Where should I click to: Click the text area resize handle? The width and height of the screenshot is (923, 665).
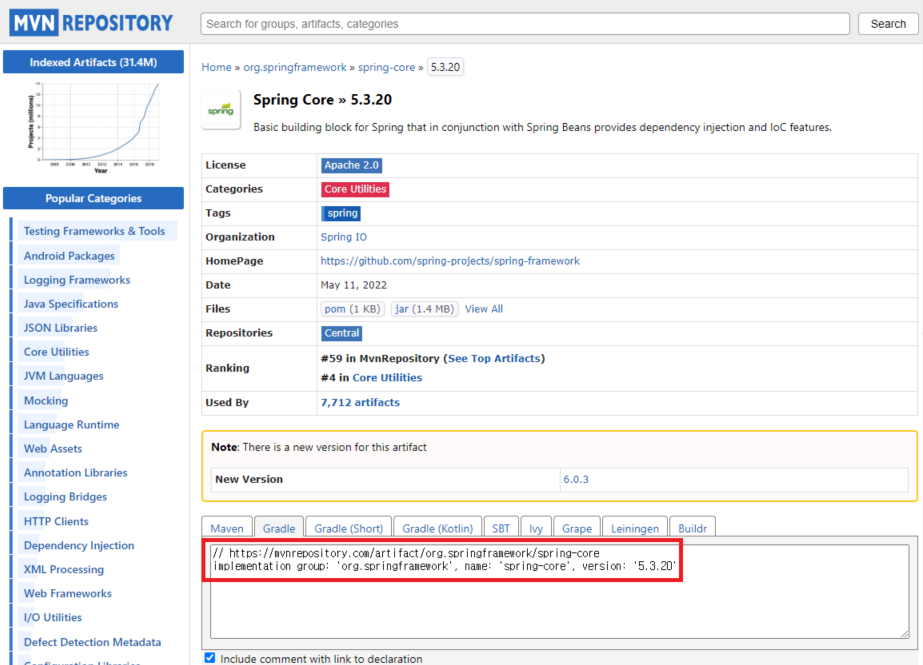pos(904,633)
